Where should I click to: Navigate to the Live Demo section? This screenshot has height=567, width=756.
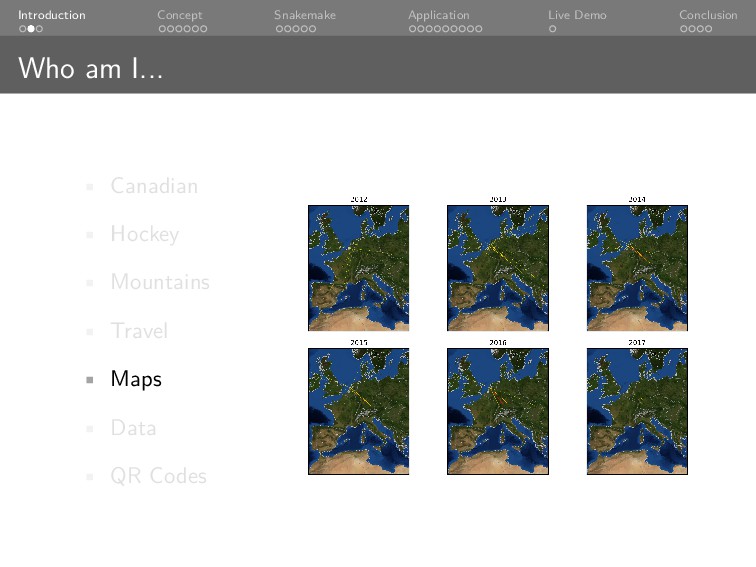577,15
